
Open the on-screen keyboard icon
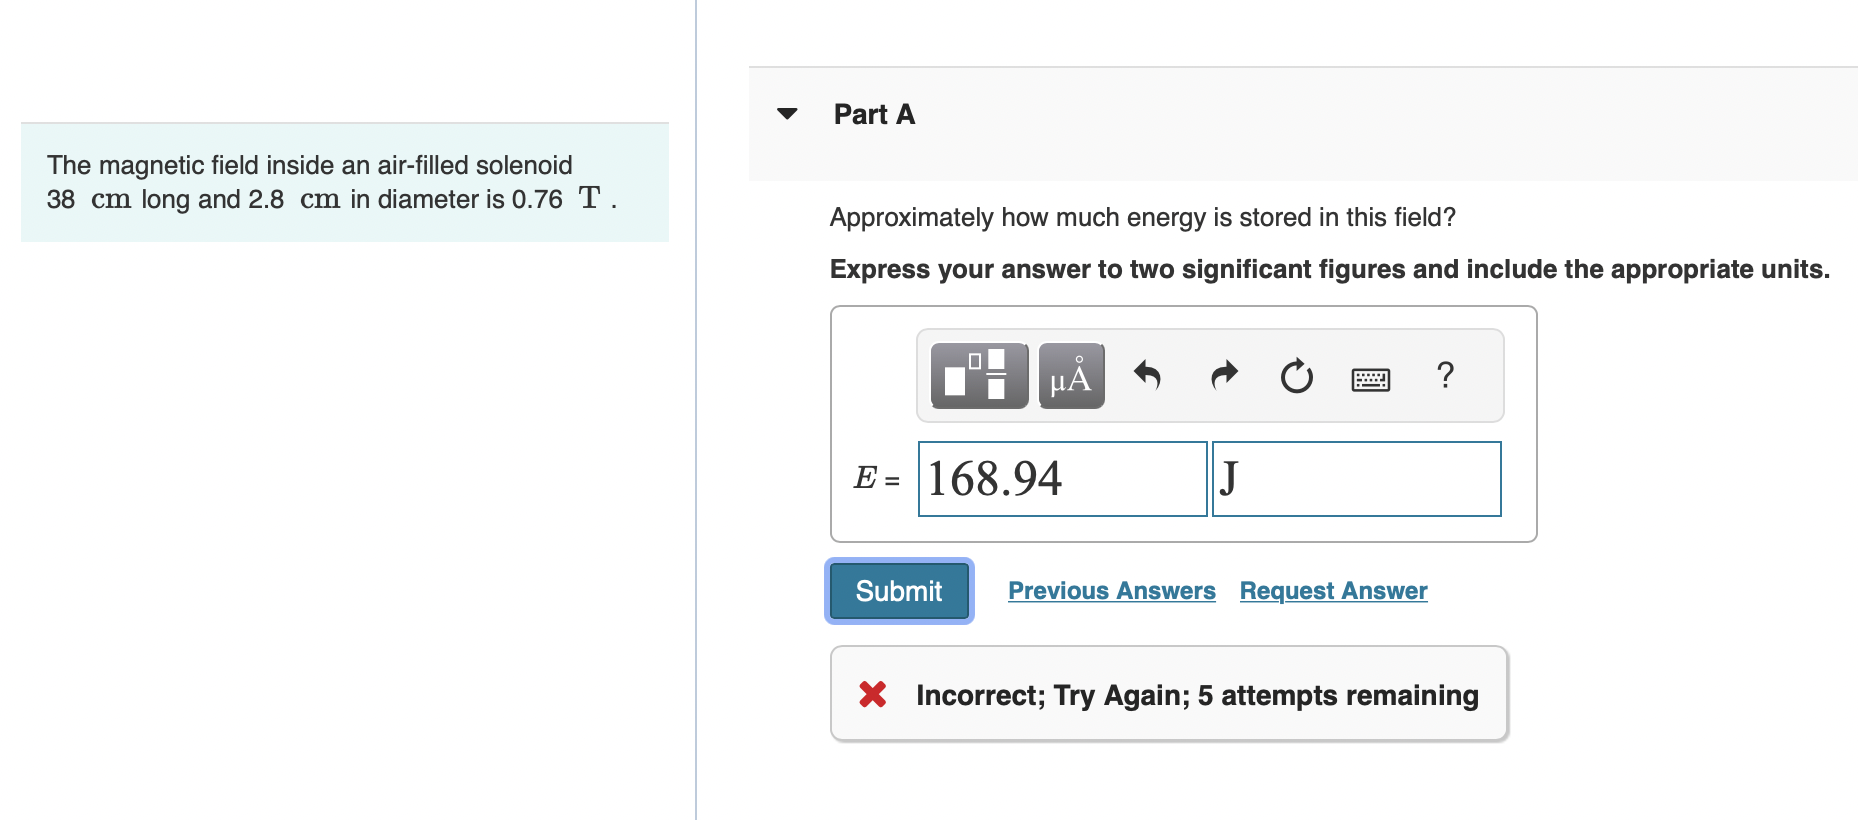[1370, 378]
